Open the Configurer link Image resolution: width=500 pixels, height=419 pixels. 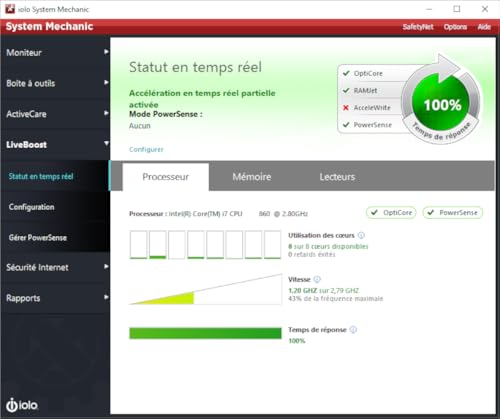click(146, 149)
